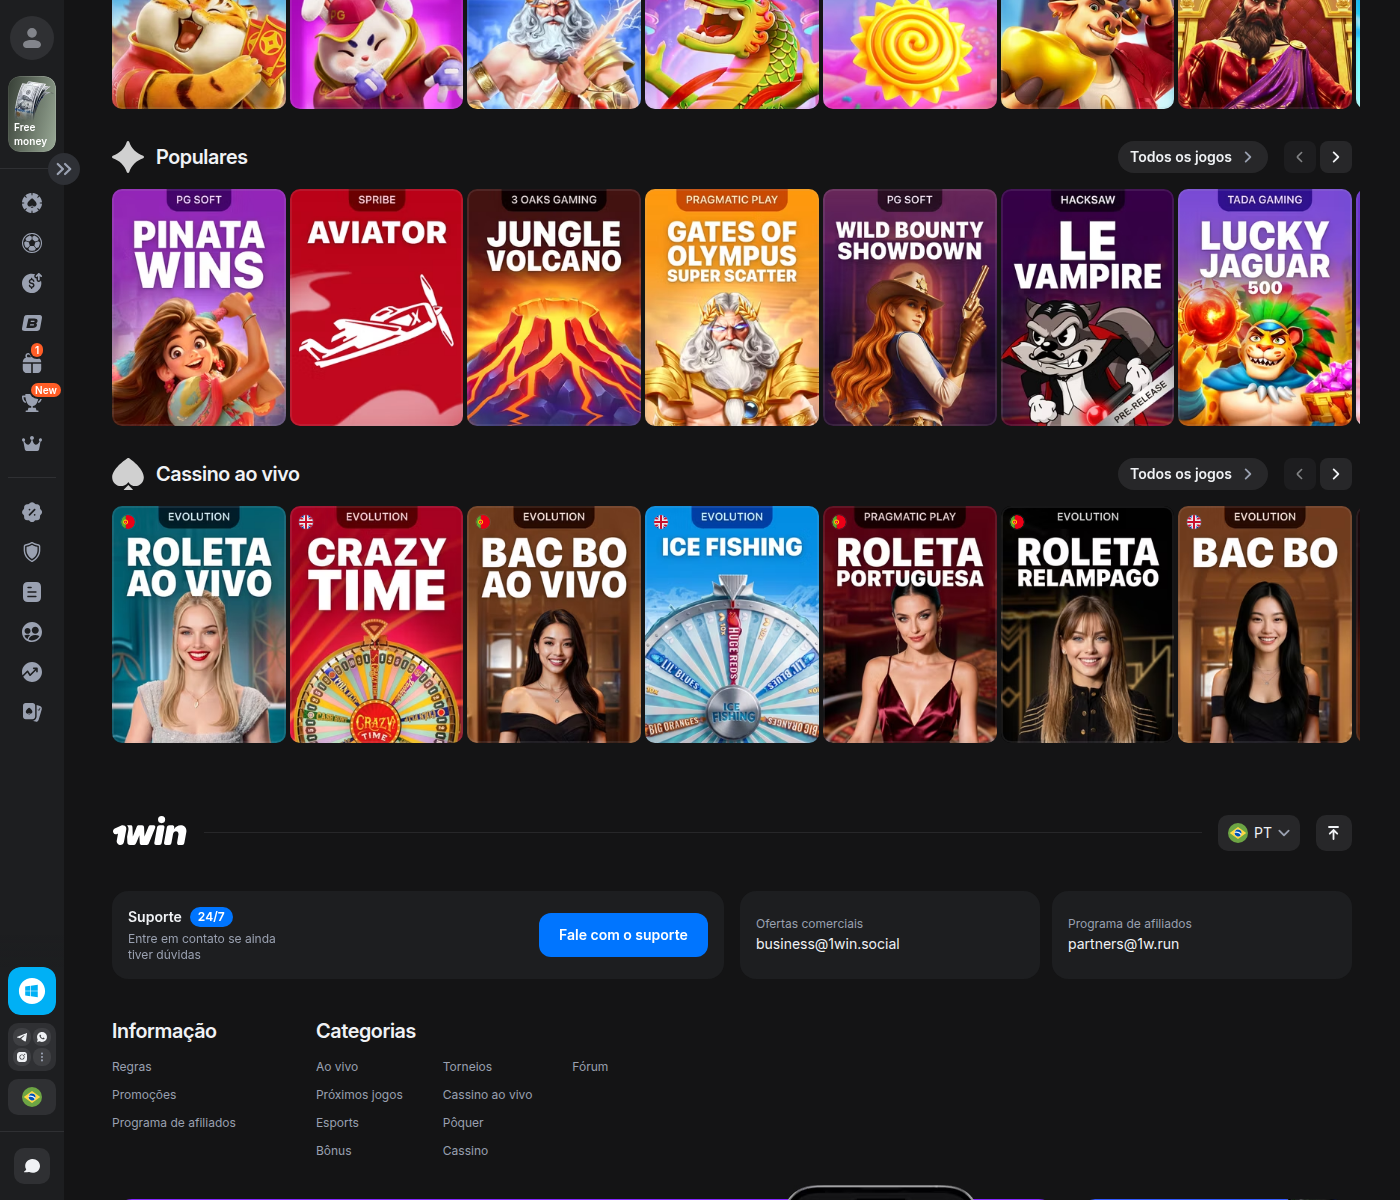Image resolution: width=1400 pixels, height=1200 pixels.
Task: Show more social links via three dots
Action: coord(42,1057)
